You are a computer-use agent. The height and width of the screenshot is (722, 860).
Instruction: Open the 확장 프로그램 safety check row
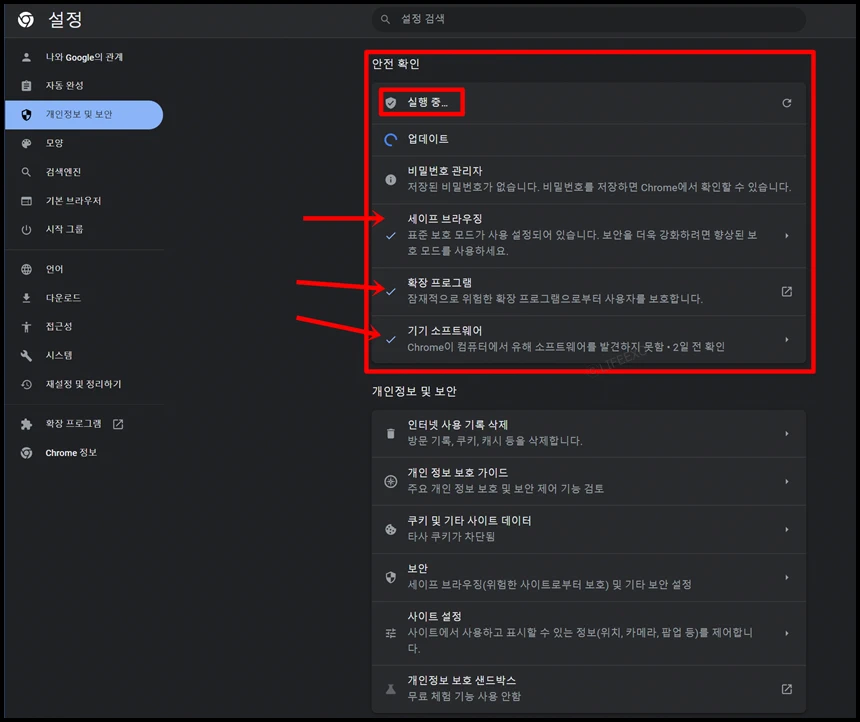pyautogui.click(x=589, y=291)
